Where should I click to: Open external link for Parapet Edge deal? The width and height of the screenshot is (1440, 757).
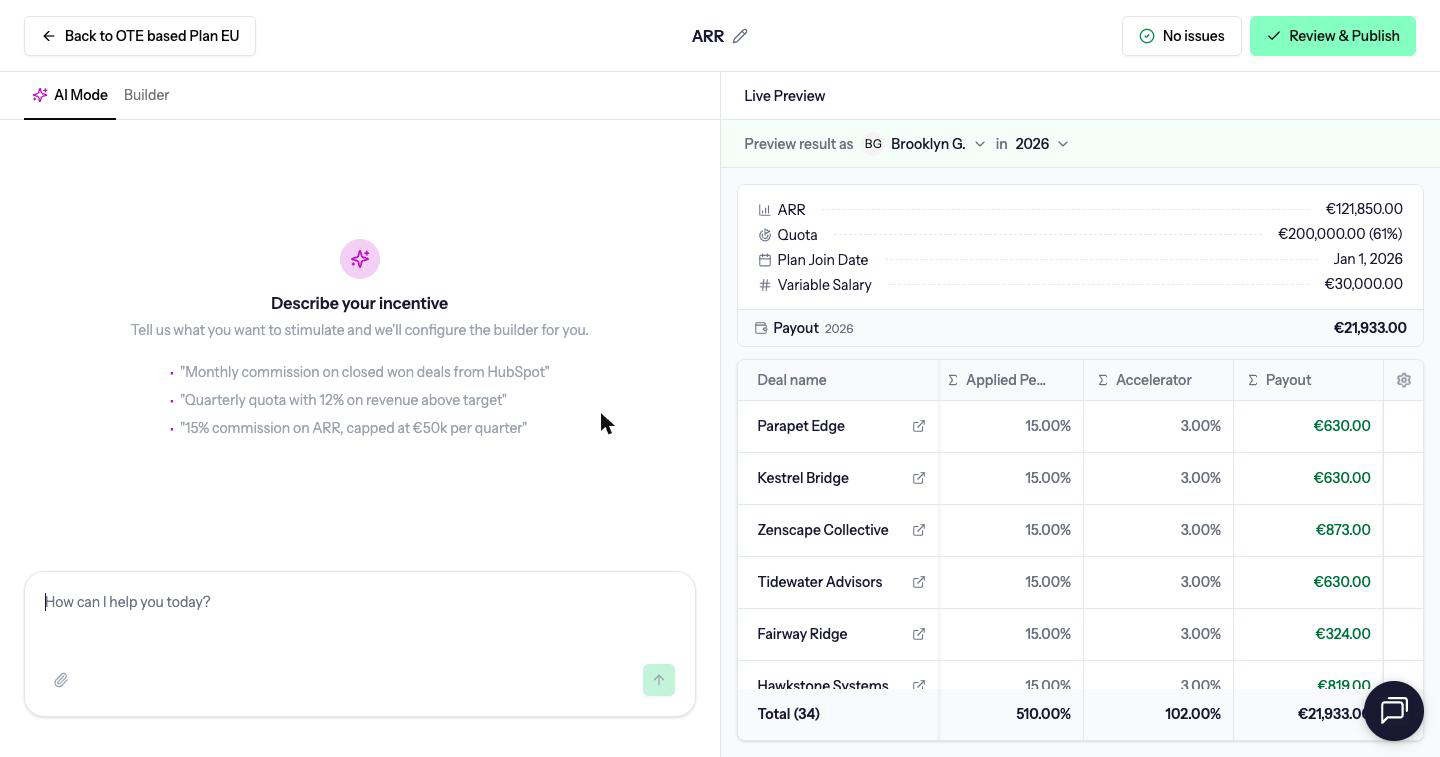tap(919, 426)
